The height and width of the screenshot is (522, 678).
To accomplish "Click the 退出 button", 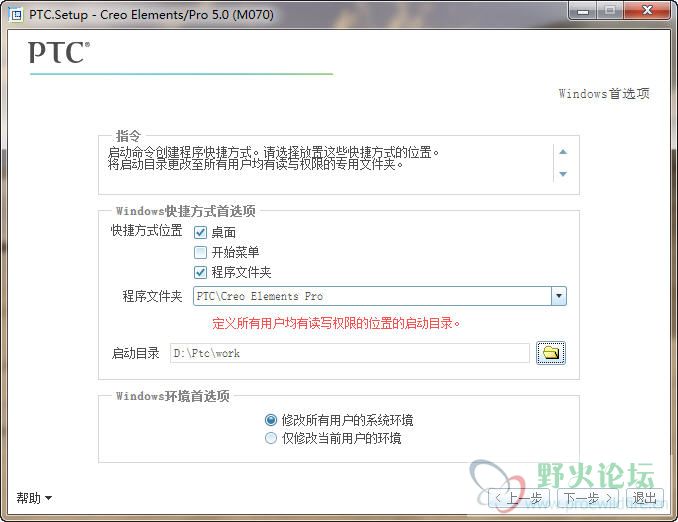I will coord(645,498).
